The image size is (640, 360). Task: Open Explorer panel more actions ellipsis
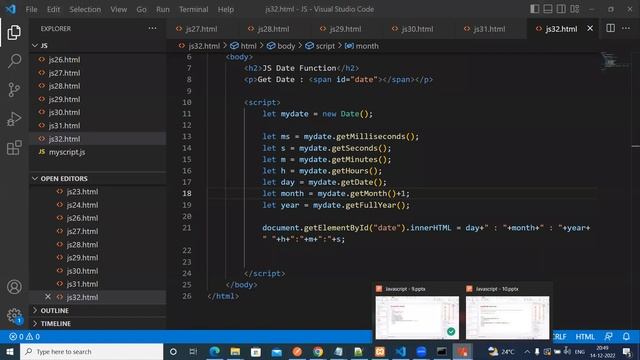click(152, 28)
